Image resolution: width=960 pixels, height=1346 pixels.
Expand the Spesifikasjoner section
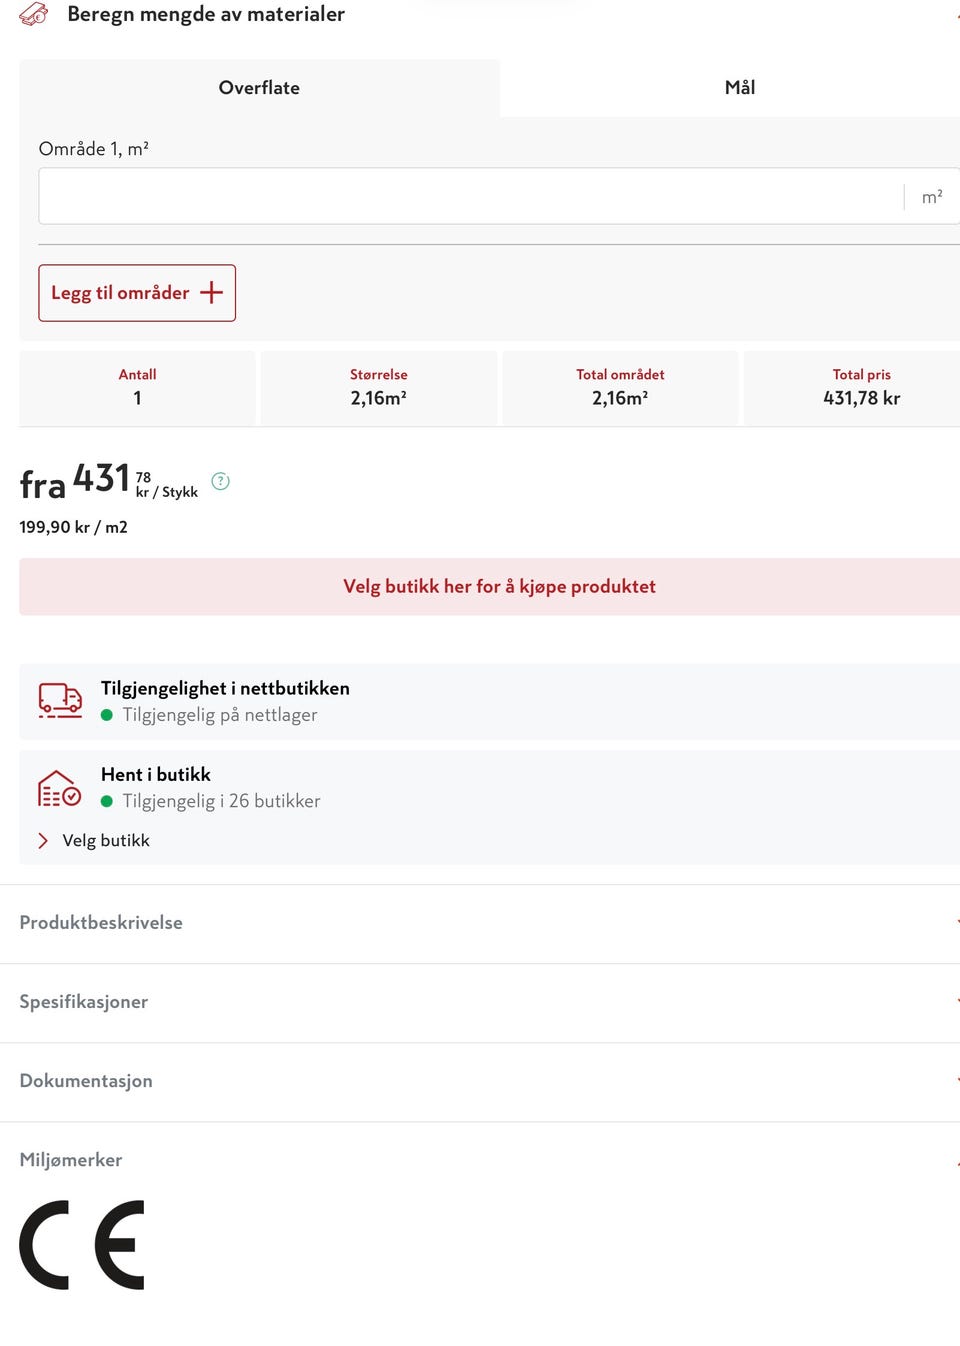pyautogui.click(x=480, y=1002)
